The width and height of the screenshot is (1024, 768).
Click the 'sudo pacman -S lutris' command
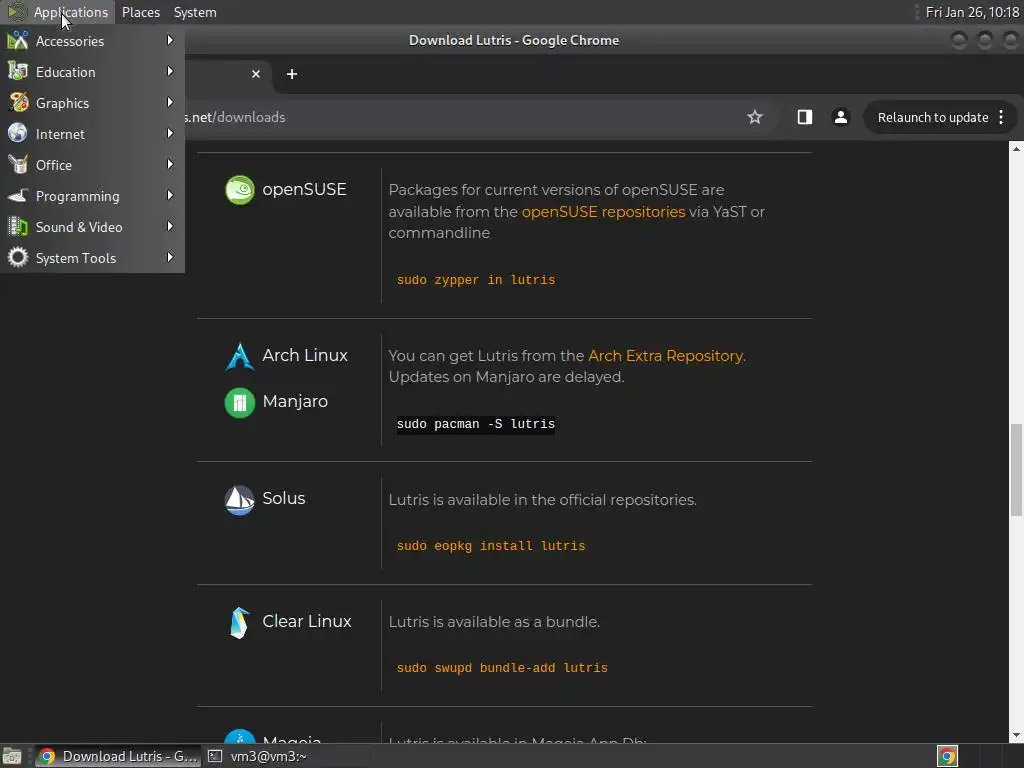click(x=475, y=424)
